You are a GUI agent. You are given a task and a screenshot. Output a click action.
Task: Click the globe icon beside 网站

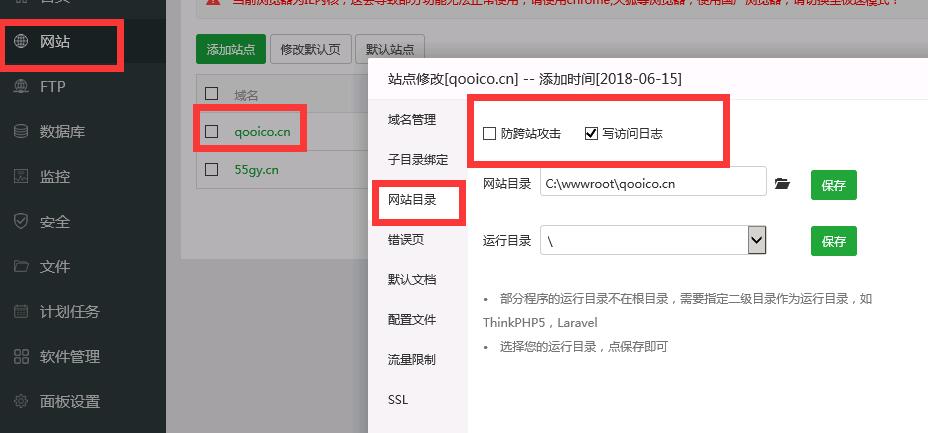21,42
